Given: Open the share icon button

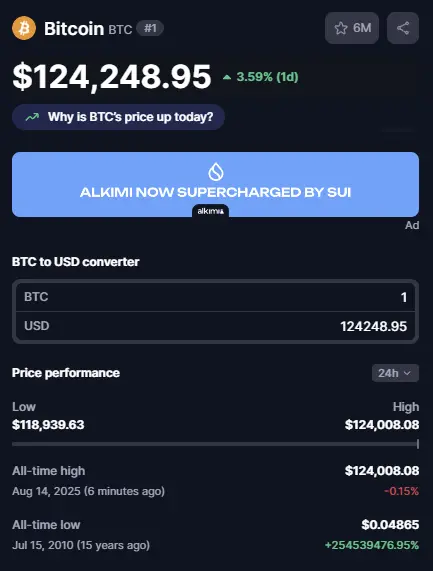Looking at the screenshot, I should [403, 28].
